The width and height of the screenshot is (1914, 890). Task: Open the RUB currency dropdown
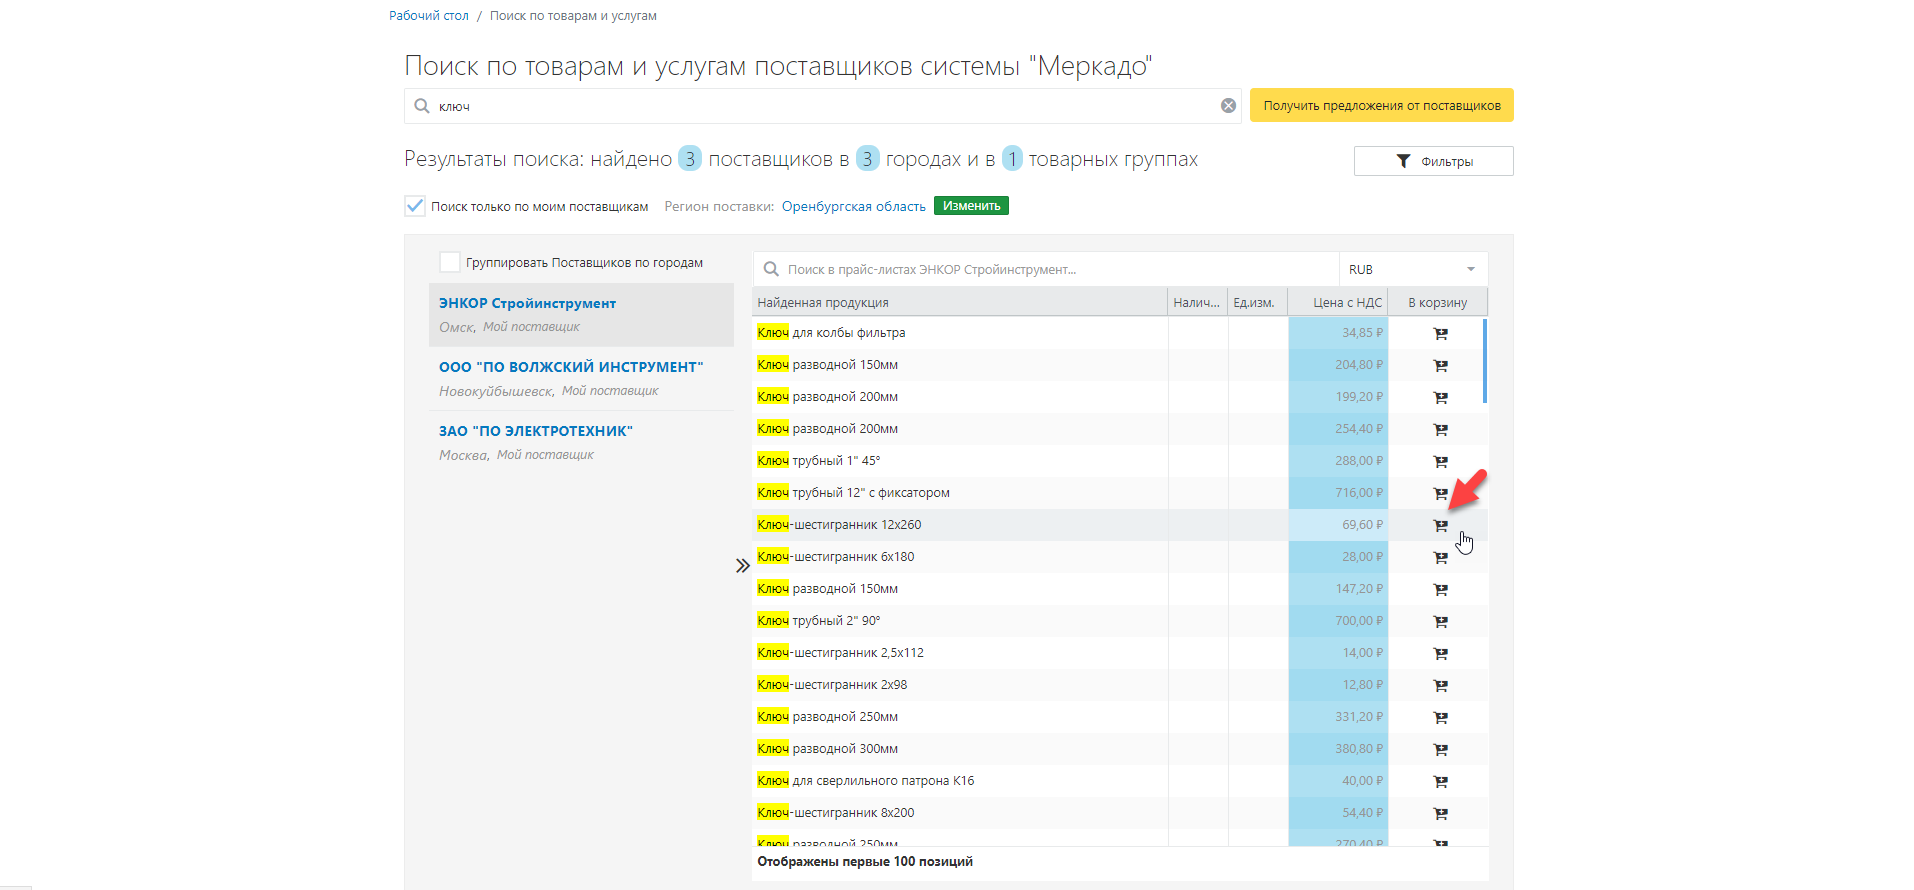[1412, 270]
